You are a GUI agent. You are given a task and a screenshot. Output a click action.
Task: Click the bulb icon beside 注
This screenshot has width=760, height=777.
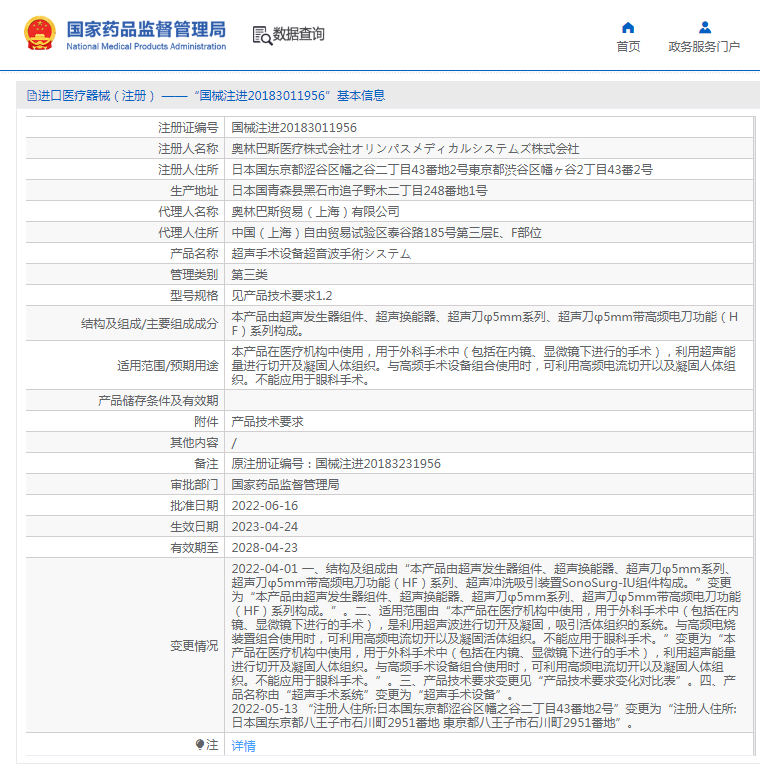coord(200,744)
